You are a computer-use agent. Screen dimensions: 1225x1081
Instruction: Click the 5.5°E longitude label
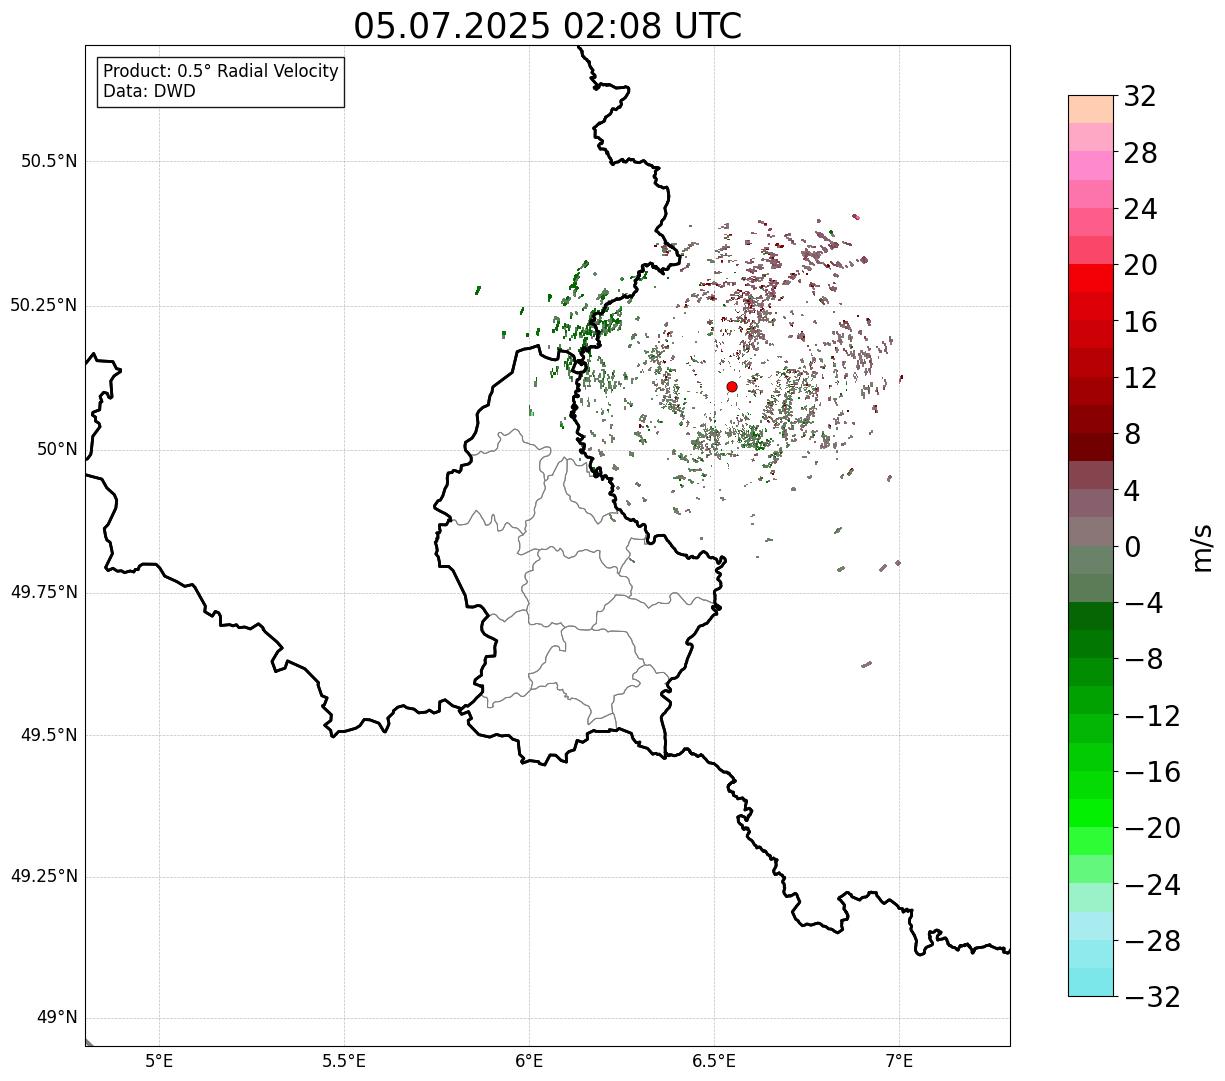tap(344, 1061)
